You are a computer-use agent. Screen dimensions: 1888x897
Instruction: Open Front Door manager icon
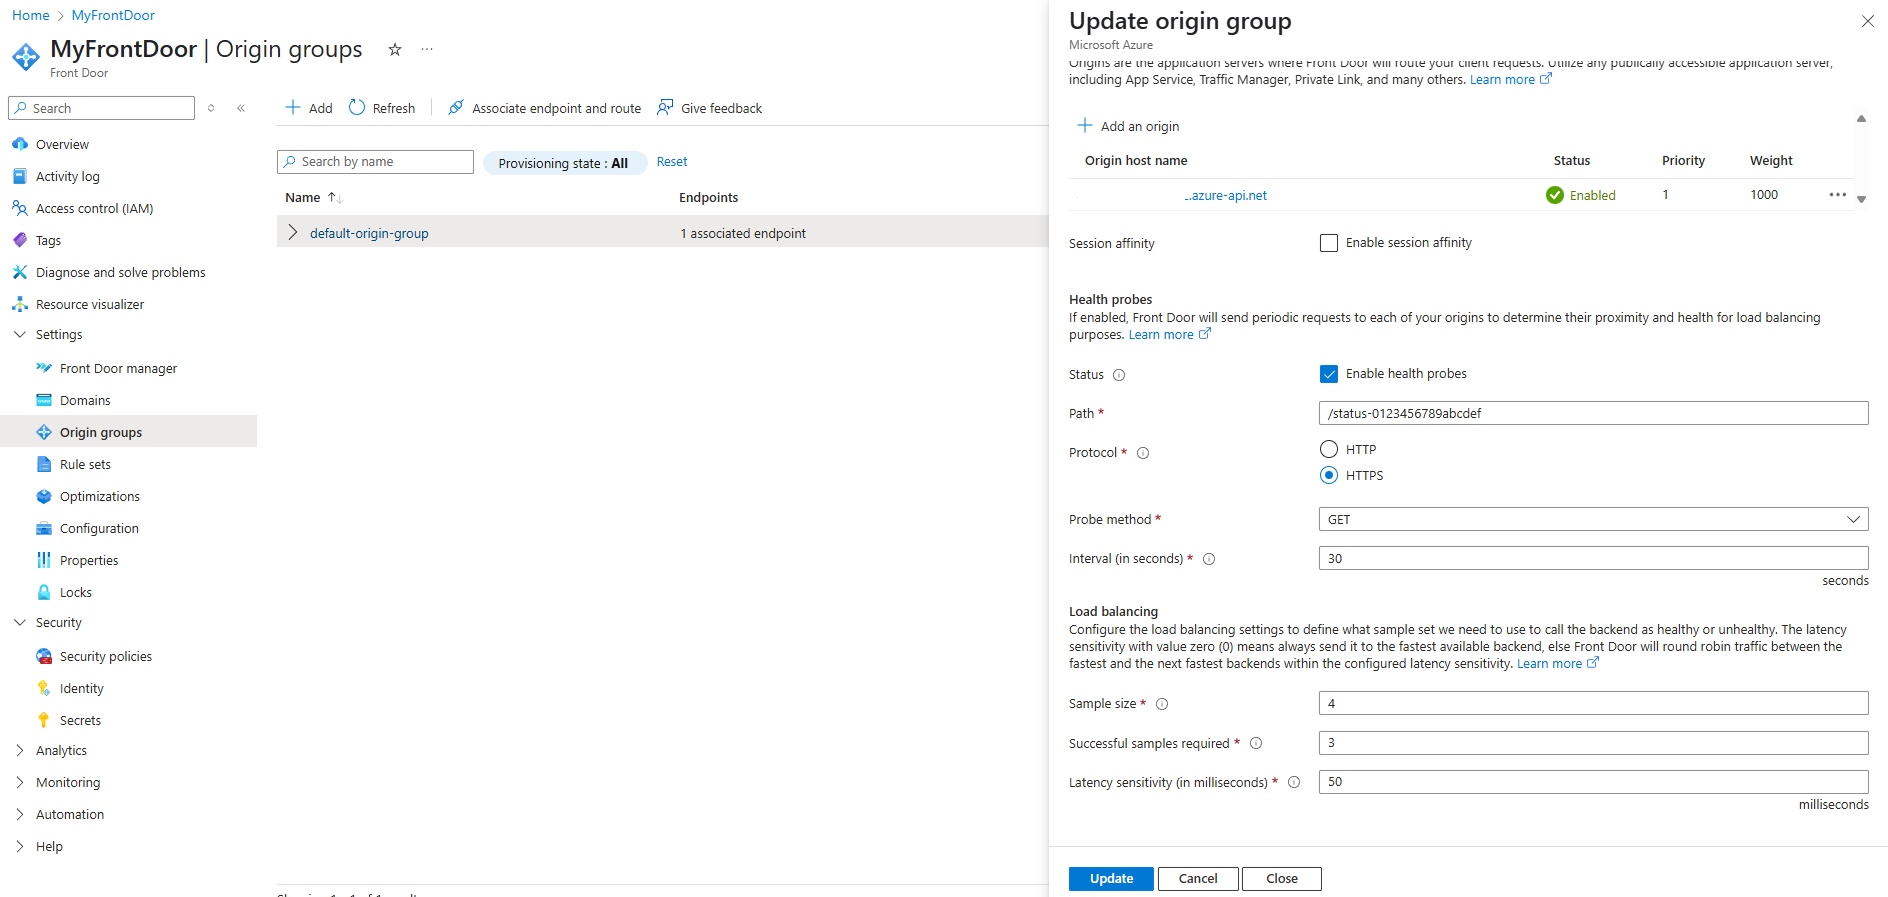click(44, 368)
